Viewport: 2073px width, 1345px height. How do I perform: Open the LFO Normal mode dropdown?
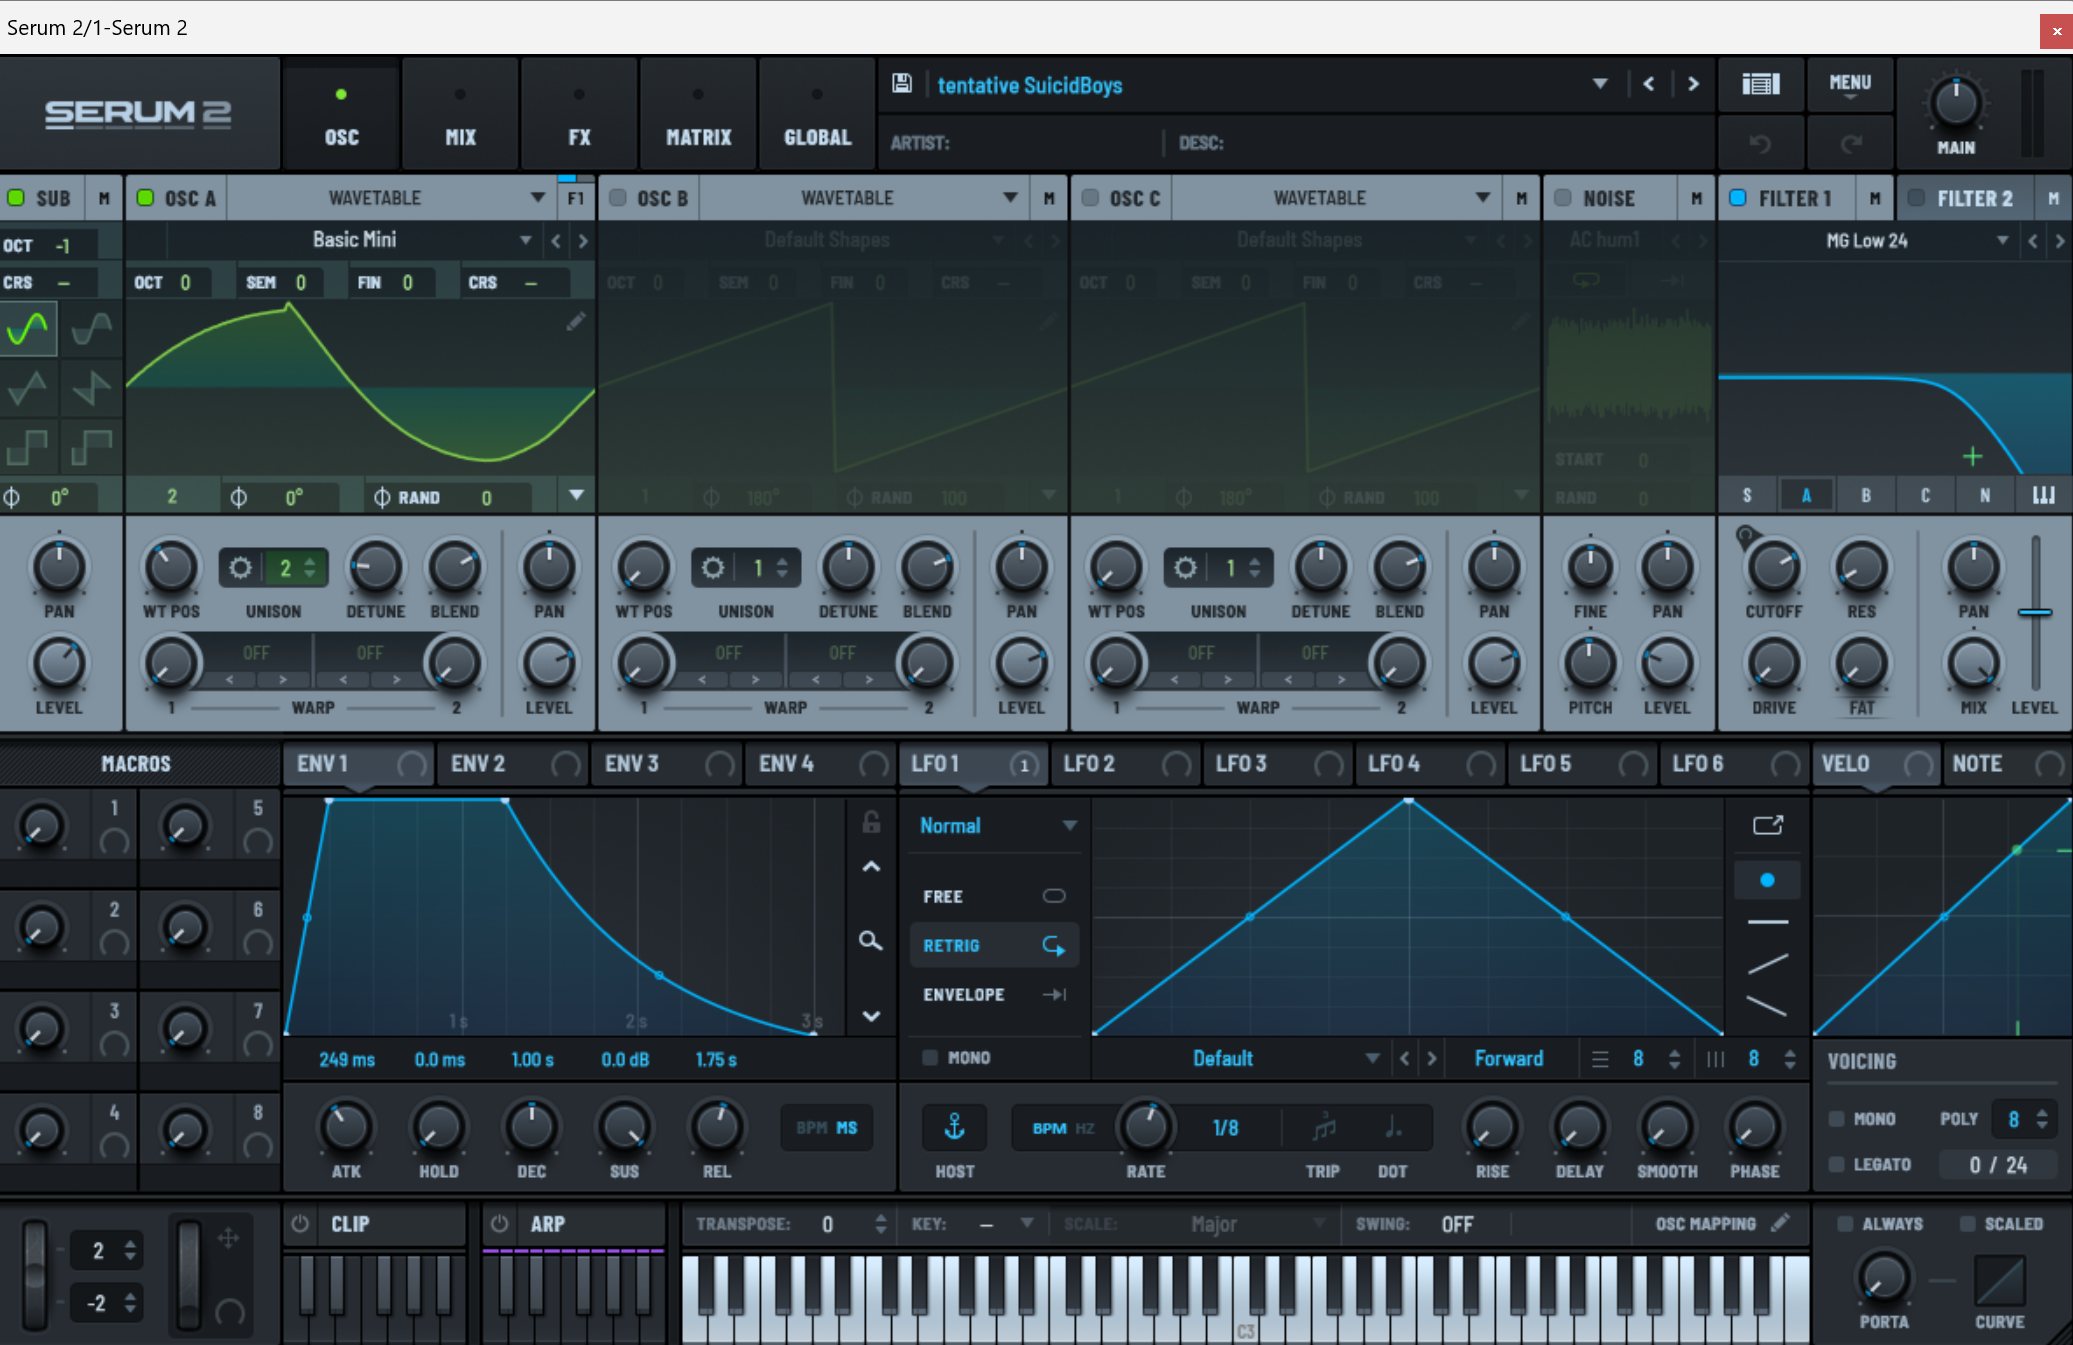(1069, 826)
